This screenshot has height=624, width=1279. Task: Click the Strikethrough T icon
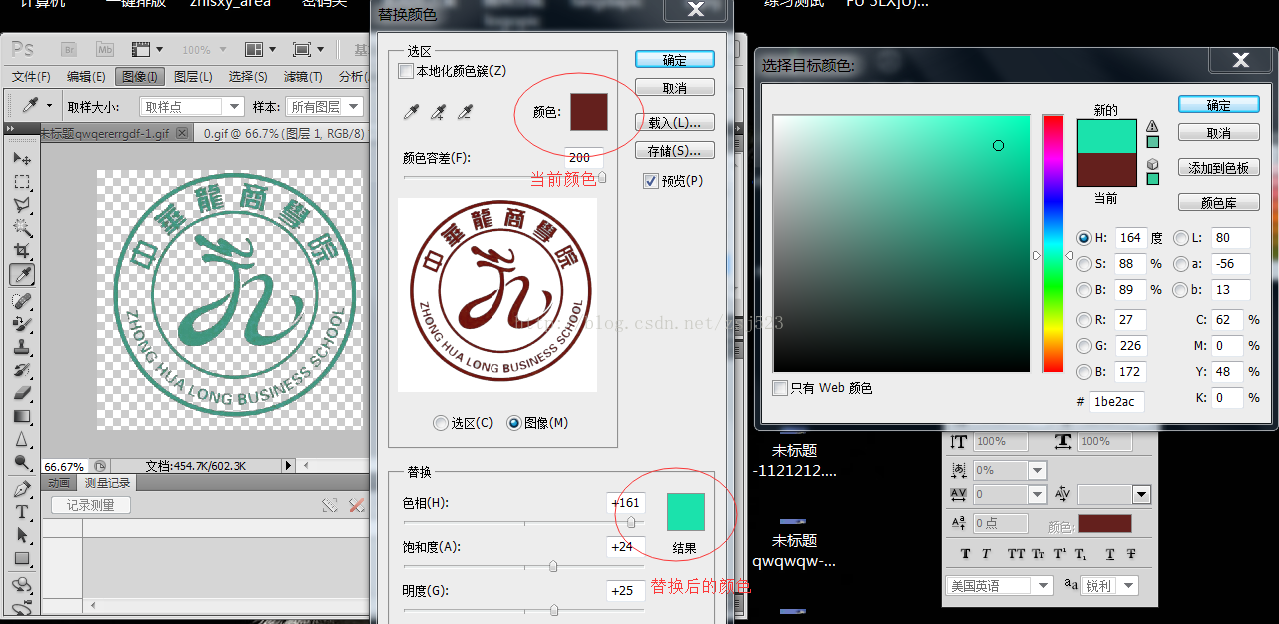click(x=1131, y=554)
